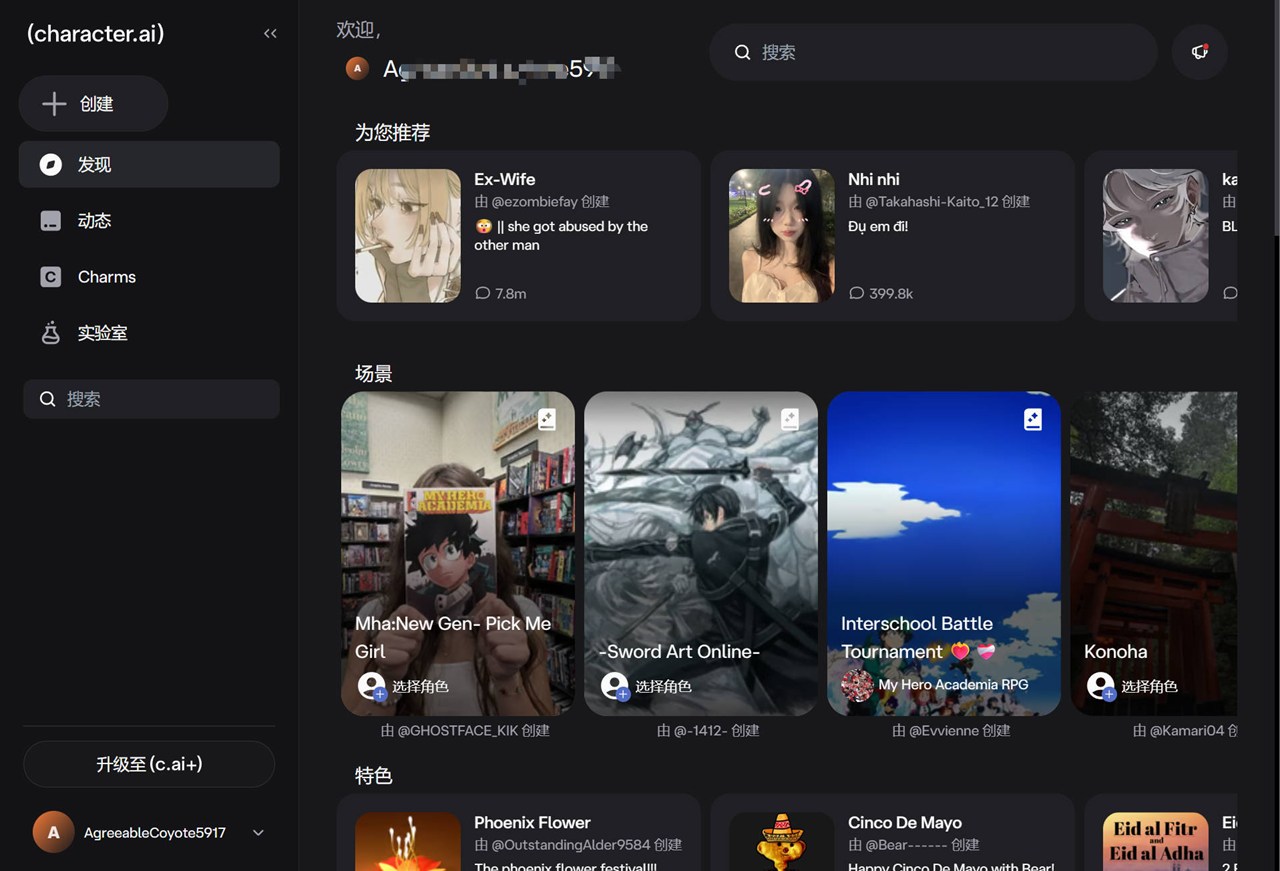
Task: Click the Phoenix Flower title
Action: 533,823
